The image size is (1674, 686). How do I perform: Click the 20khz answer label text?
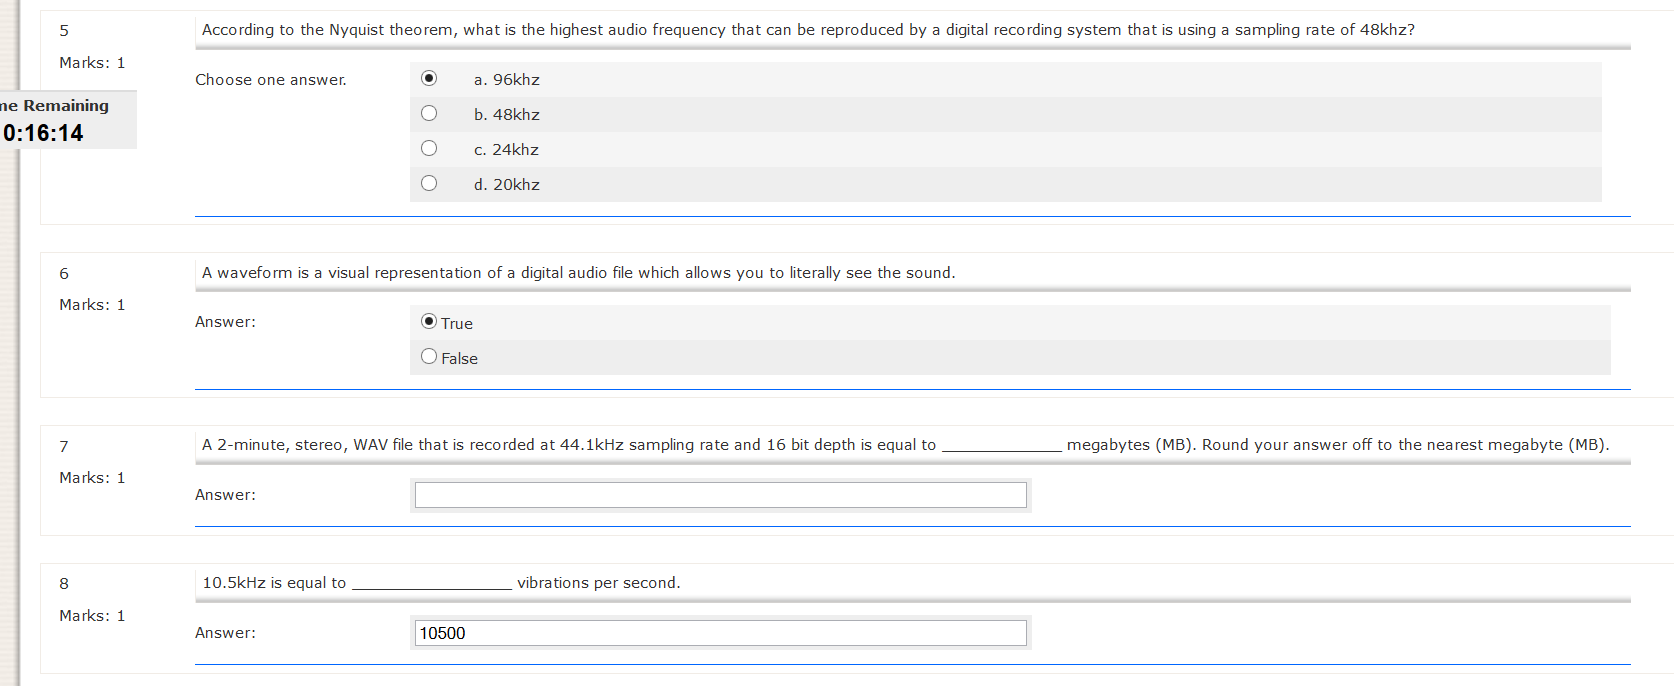507,185
